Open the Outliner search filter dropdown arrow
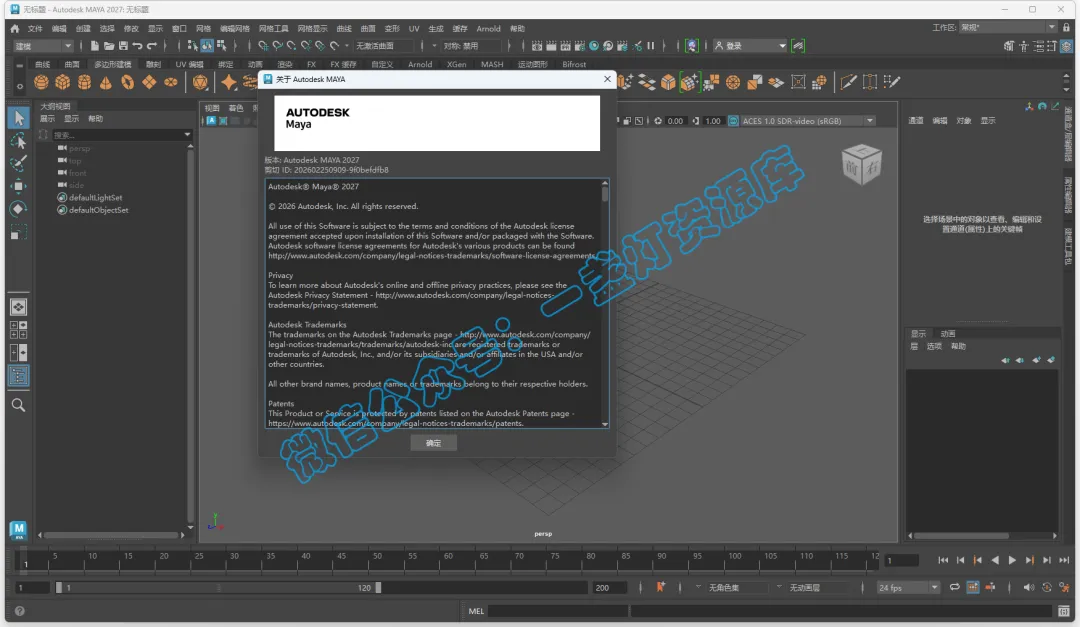The image size is (1080, 627). point(187,135)
